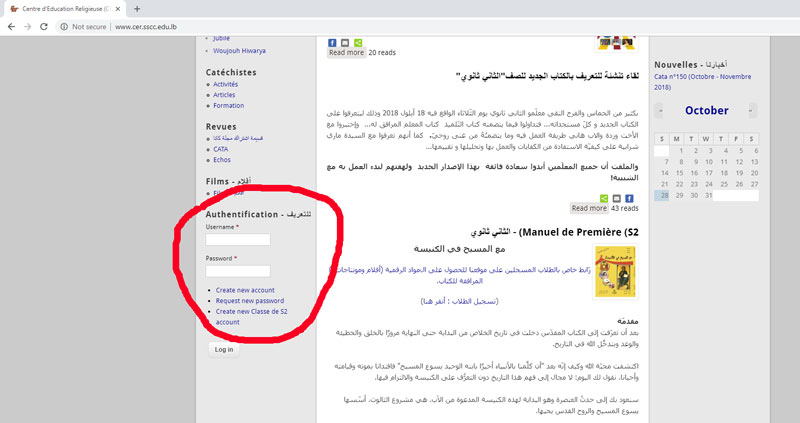
Task: Click the October calendar month title
Action: pyautogui.click(x=707, y=110)
